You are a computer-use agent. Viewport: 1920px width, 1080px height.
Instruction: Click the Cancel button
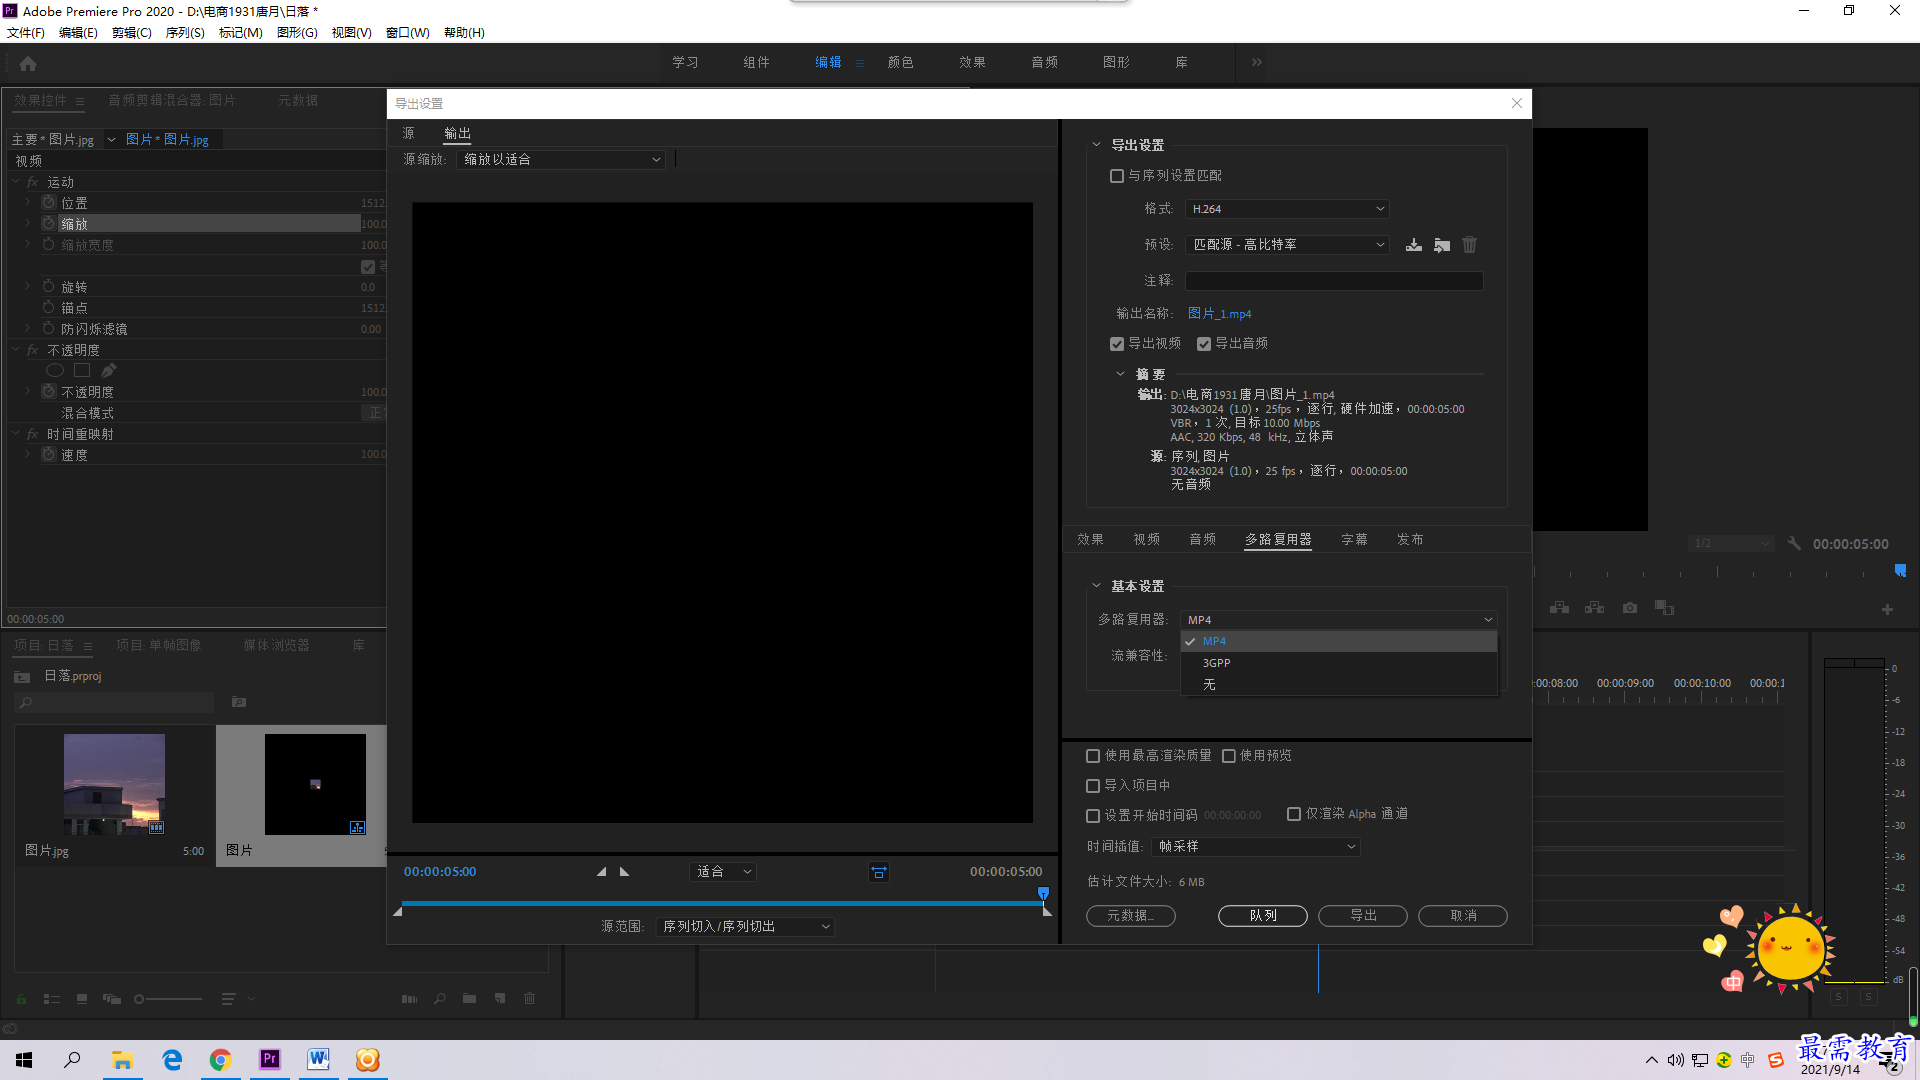point(1463,916)
